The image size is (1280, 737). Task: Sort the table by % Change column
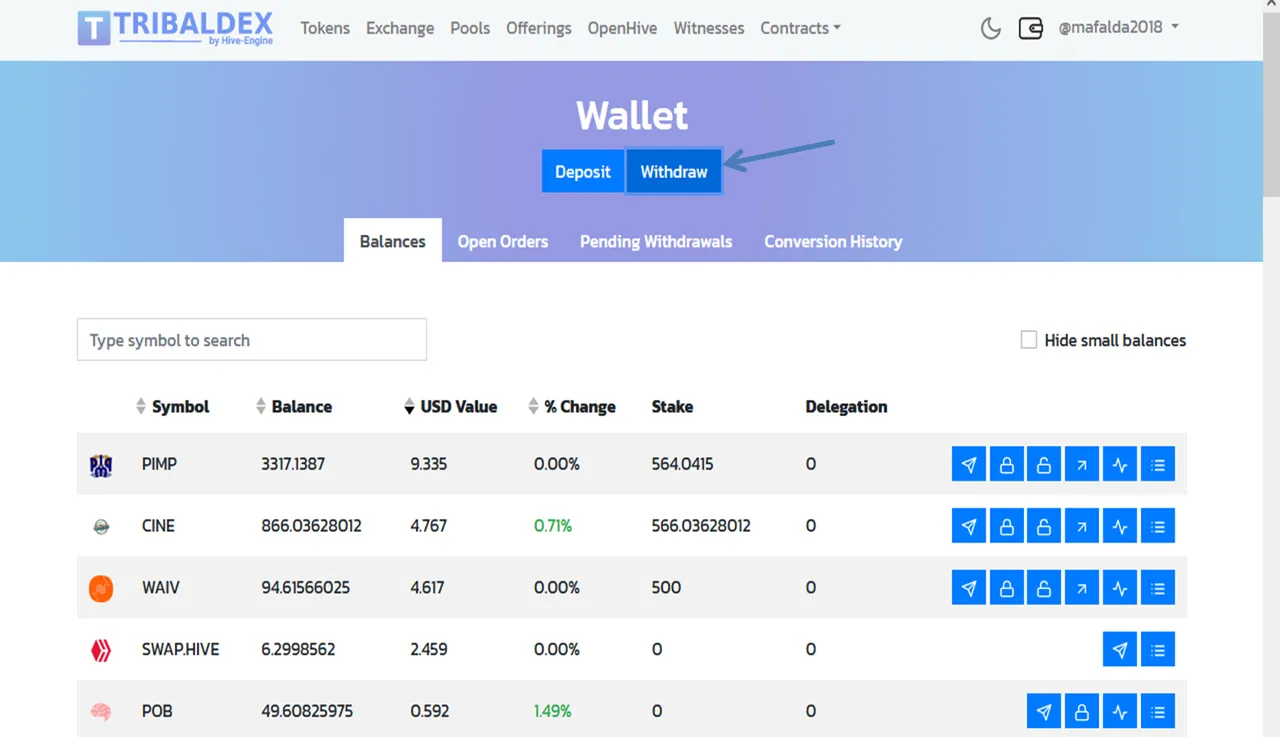(x=572, y=407)
